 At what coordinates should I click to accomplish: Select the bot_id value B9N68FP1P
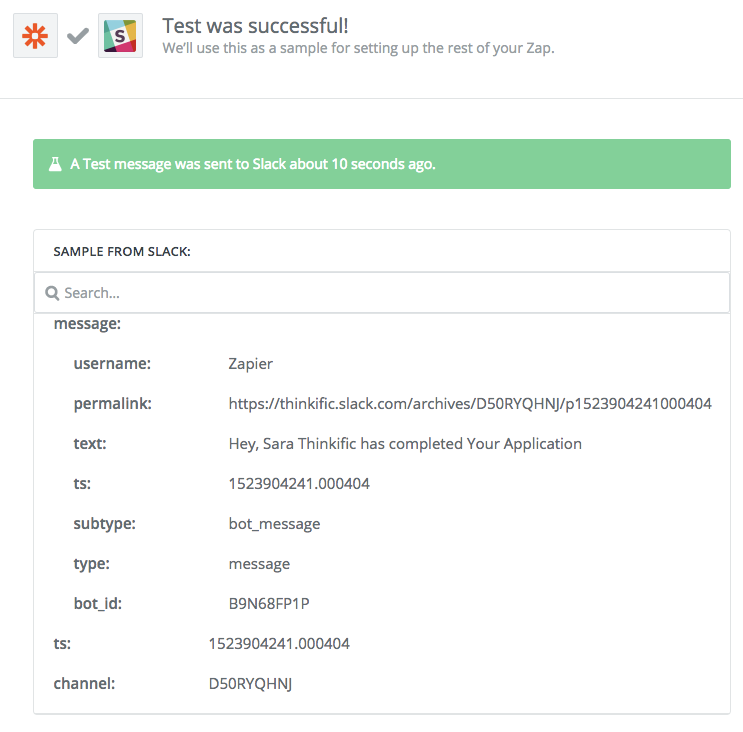point(269,604)
